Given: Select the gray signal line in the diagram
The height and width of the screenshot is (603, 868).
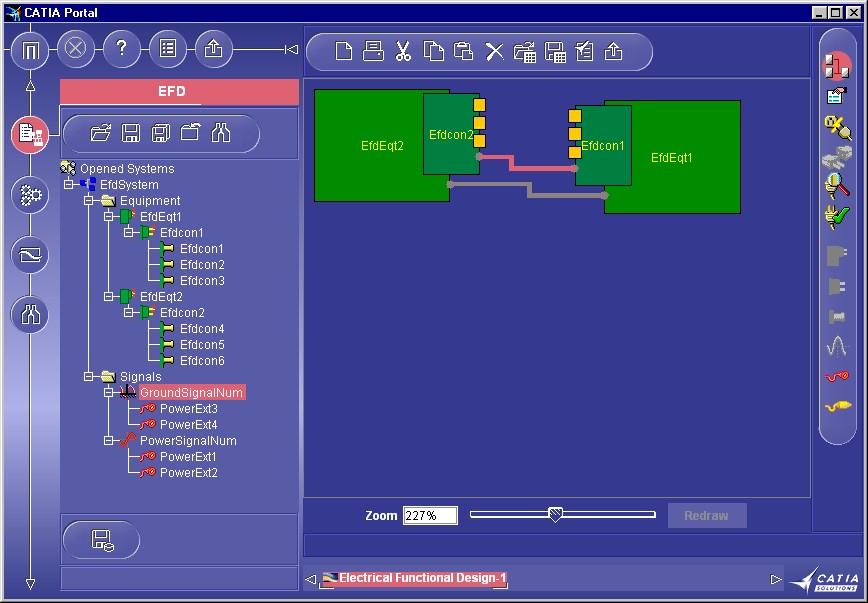Looking at the screenshot, I should [528, 189].
